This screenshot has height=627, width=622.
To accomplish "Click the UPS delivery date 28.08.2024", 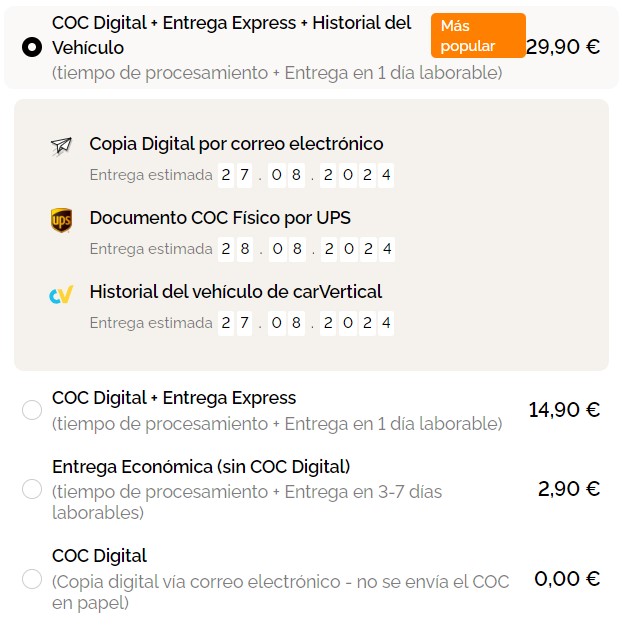I will tap(306, 249).
